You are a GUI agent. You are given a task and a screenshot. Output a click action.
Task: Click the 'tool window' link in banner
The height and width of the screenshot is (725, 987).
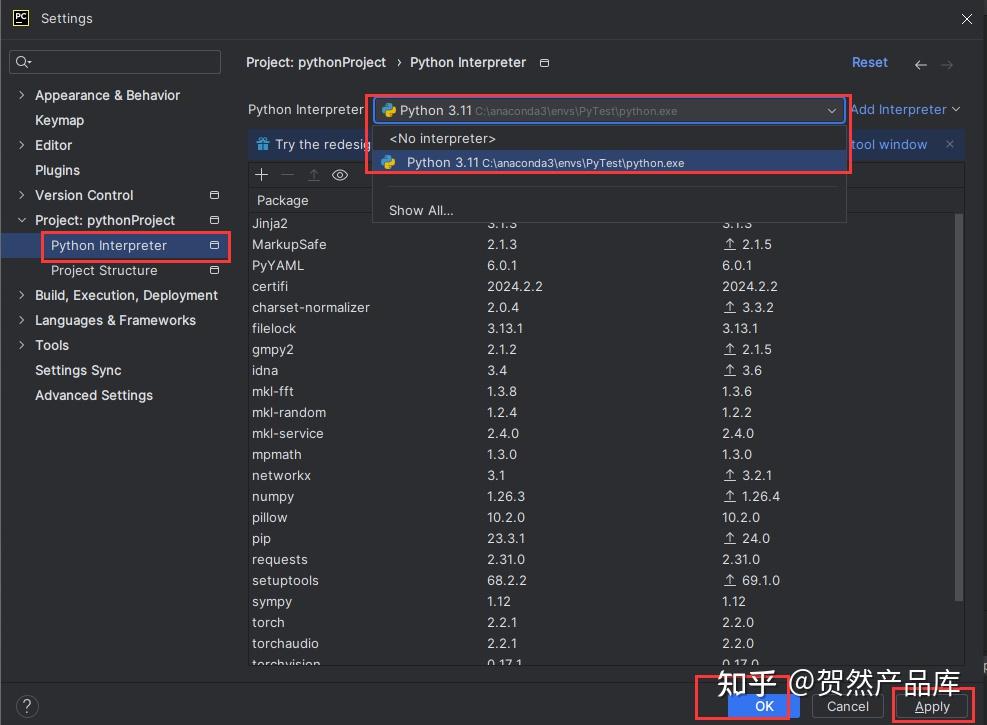(x=889, y=144)
